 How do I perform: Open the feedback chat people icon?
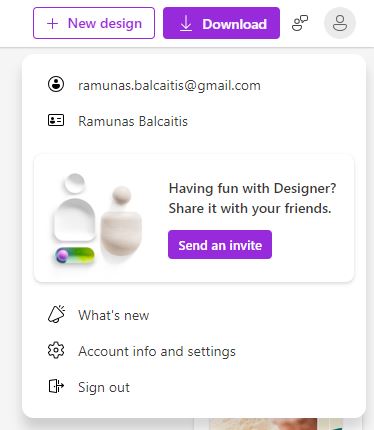300,23
